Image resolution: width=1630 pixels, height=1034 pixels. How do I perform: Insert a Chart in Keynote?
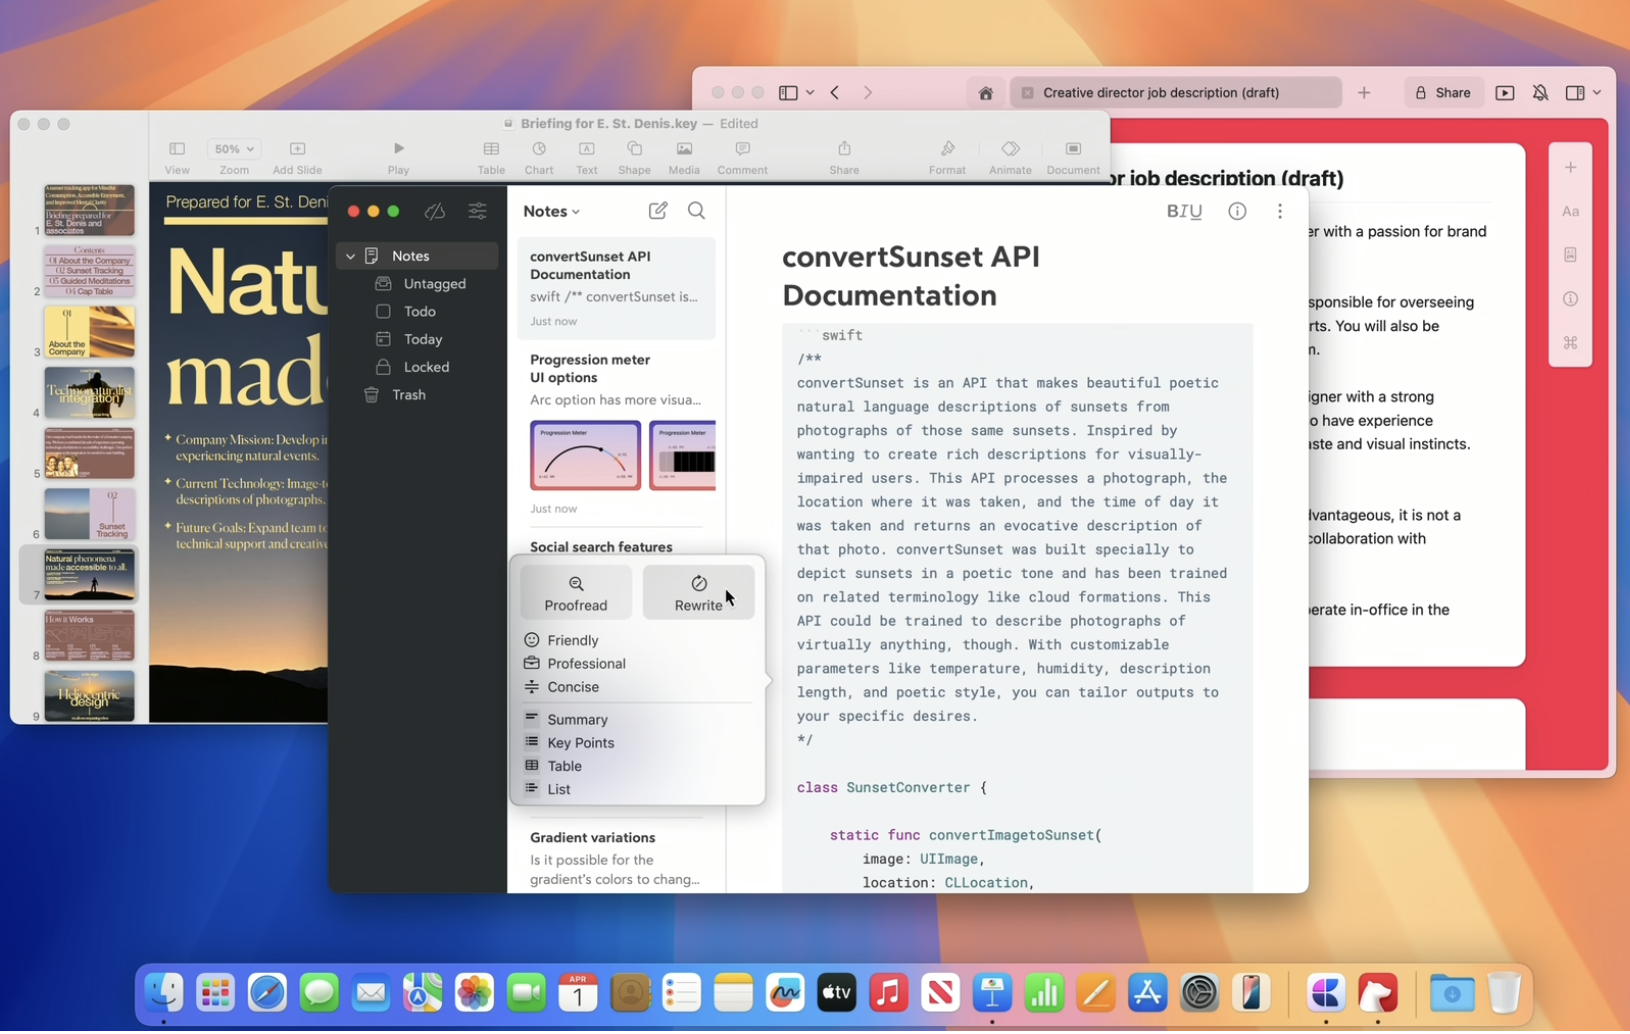pos(539,157)
